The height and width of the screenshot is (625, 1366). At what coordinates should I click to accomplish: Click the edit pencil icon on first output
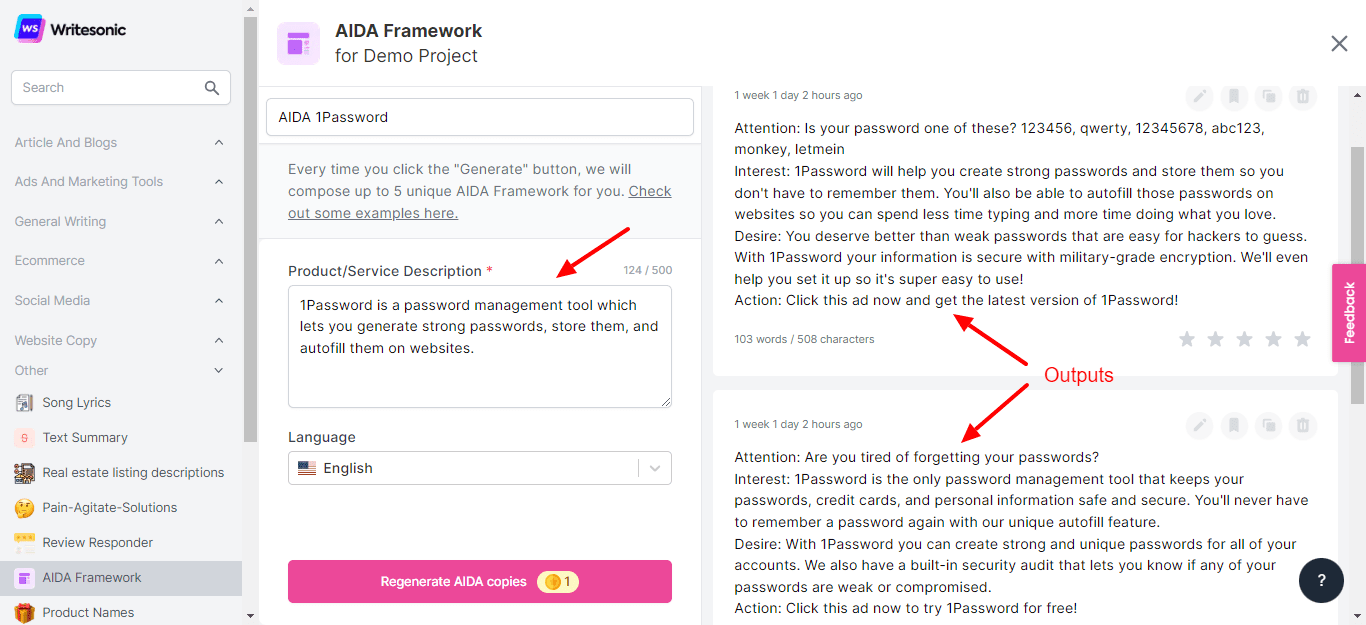[1199, 97]
